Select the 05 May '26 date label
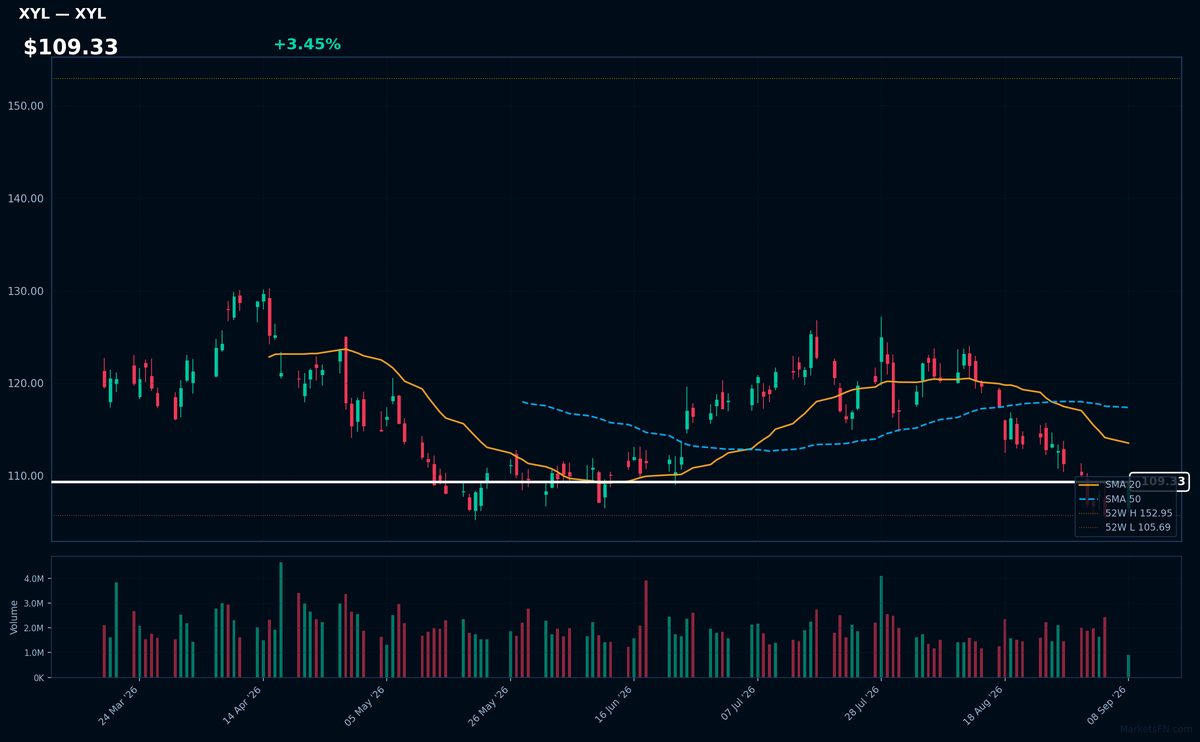Screen dimensions: 1200x742 click(365, 705)
